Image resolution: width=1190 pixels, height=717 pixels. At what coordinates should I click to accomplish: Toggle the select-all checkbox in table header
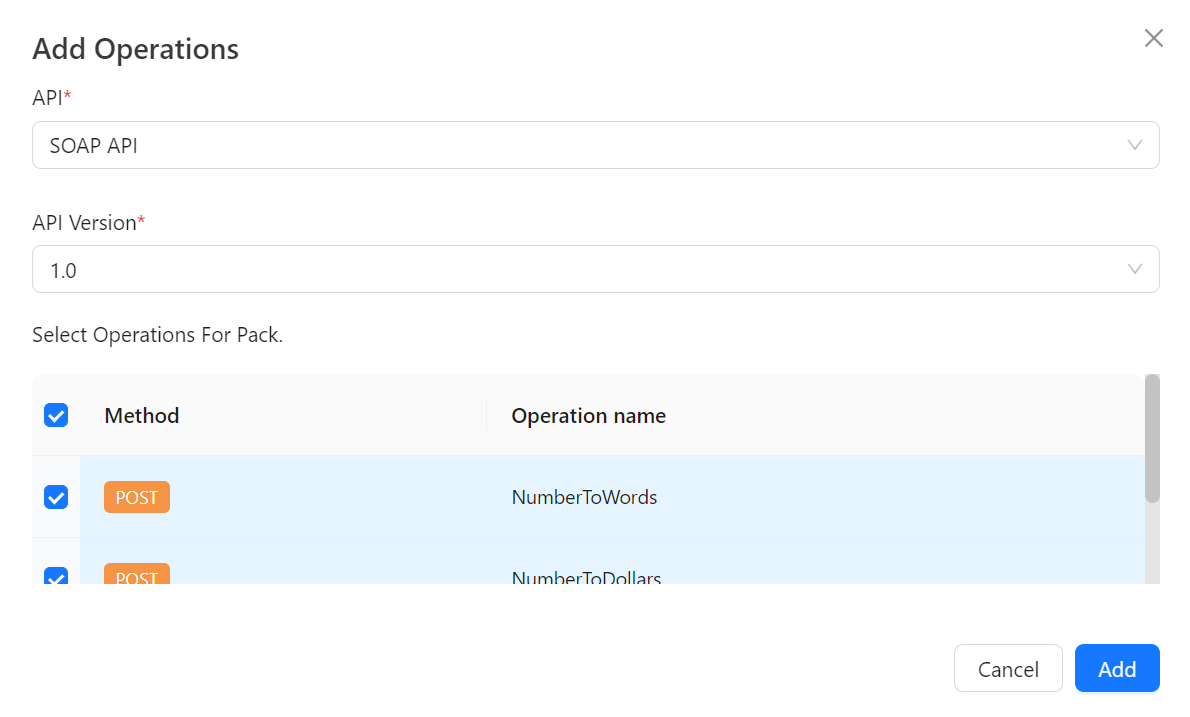point(56,415)
